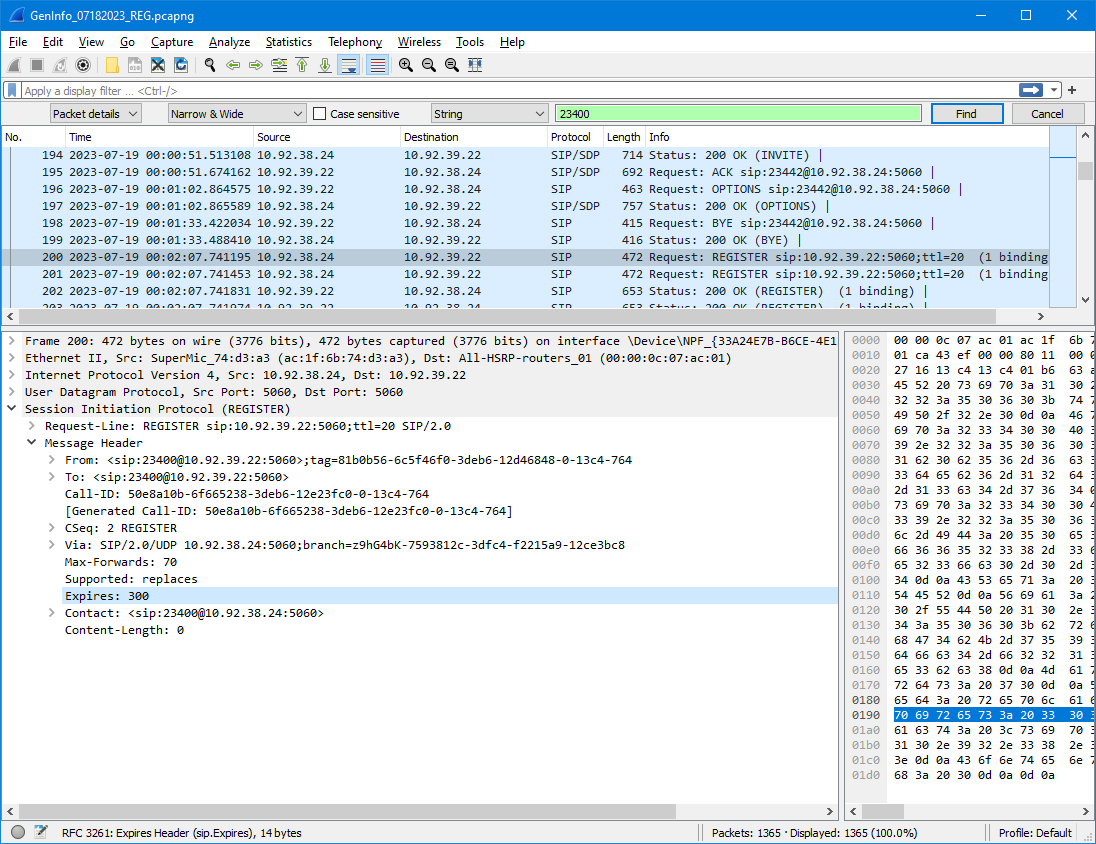Open the Statistics menu

(x=288, y=42)
